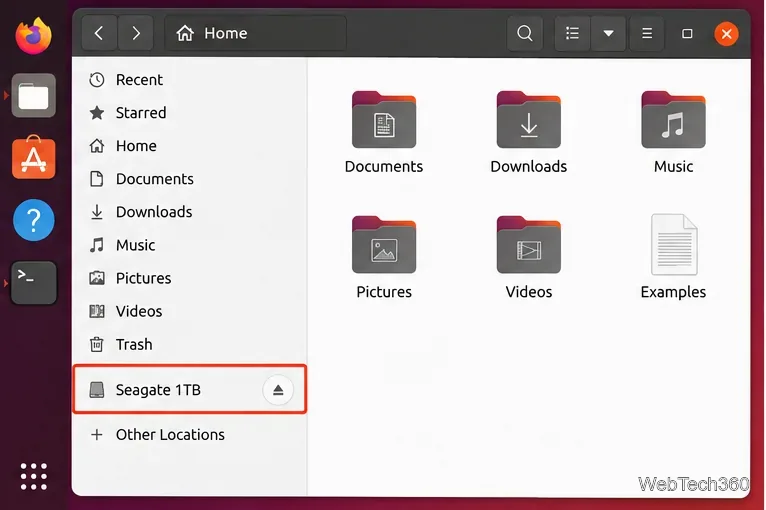This screenshot has width=766, height=510.
Task: Select the Pictures folder icon
Action: pos(384,245)
